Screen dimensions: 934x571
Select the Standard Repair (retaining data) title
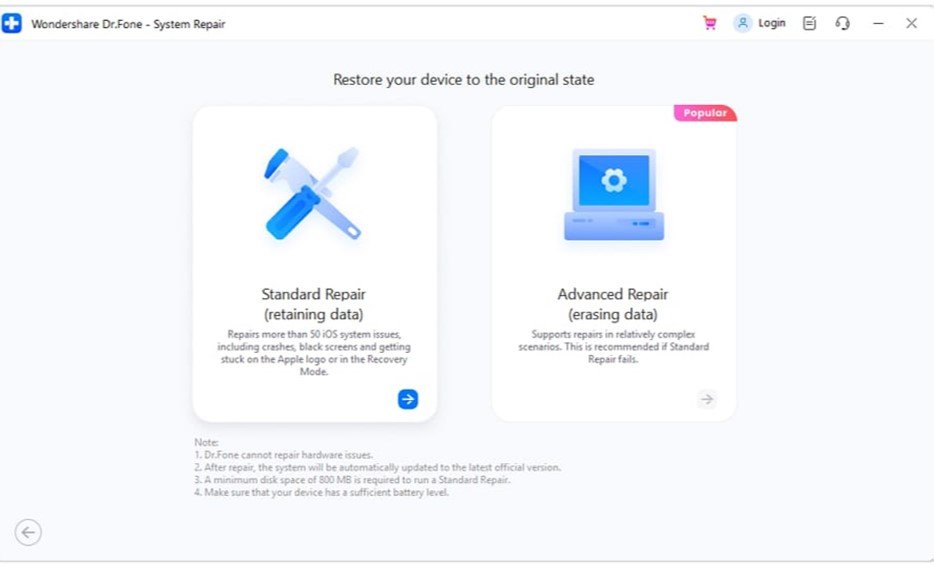coord(313,304)
